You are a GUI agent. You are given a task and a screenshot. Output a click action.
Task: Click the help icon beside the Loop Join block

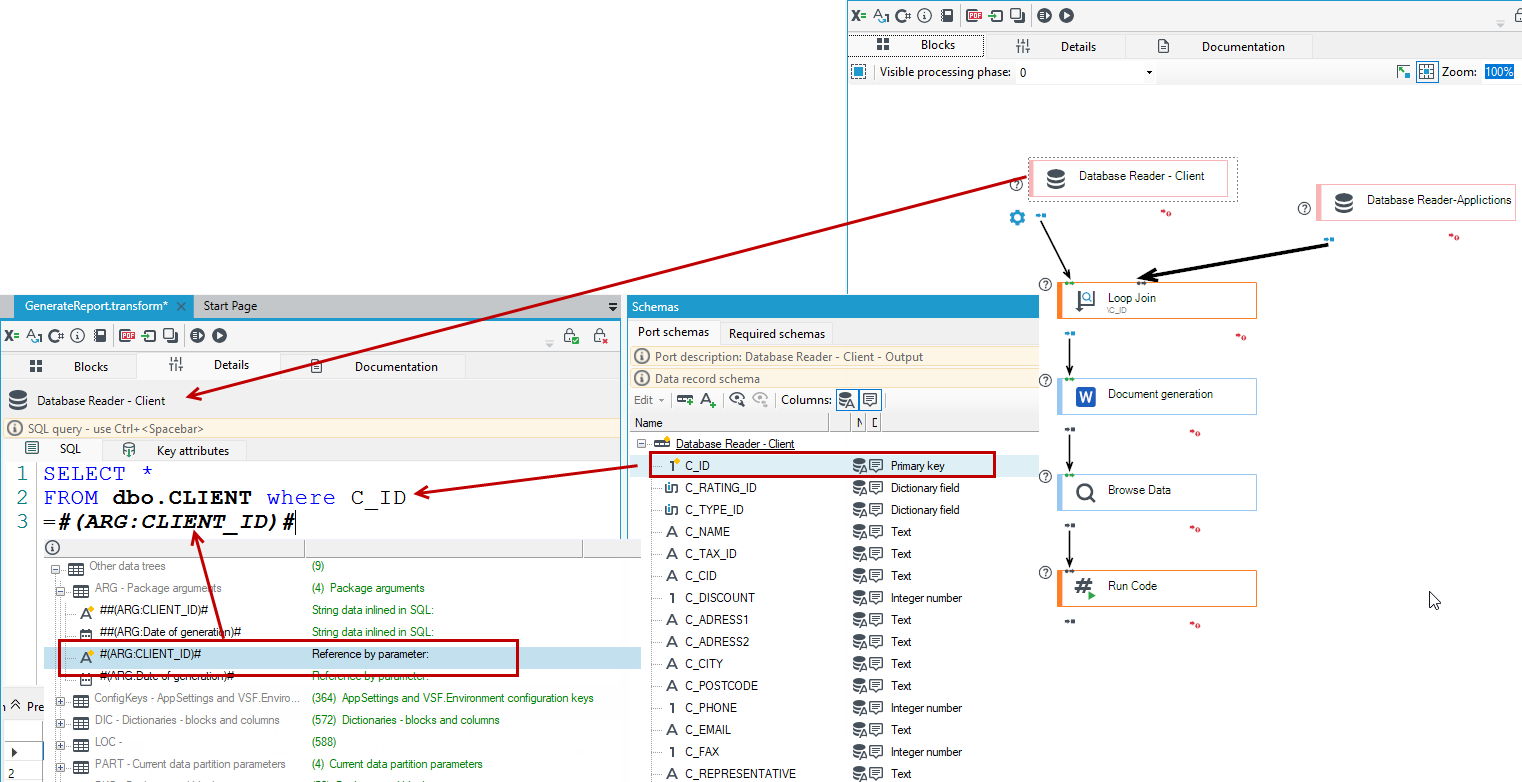tap(1046, 285)
